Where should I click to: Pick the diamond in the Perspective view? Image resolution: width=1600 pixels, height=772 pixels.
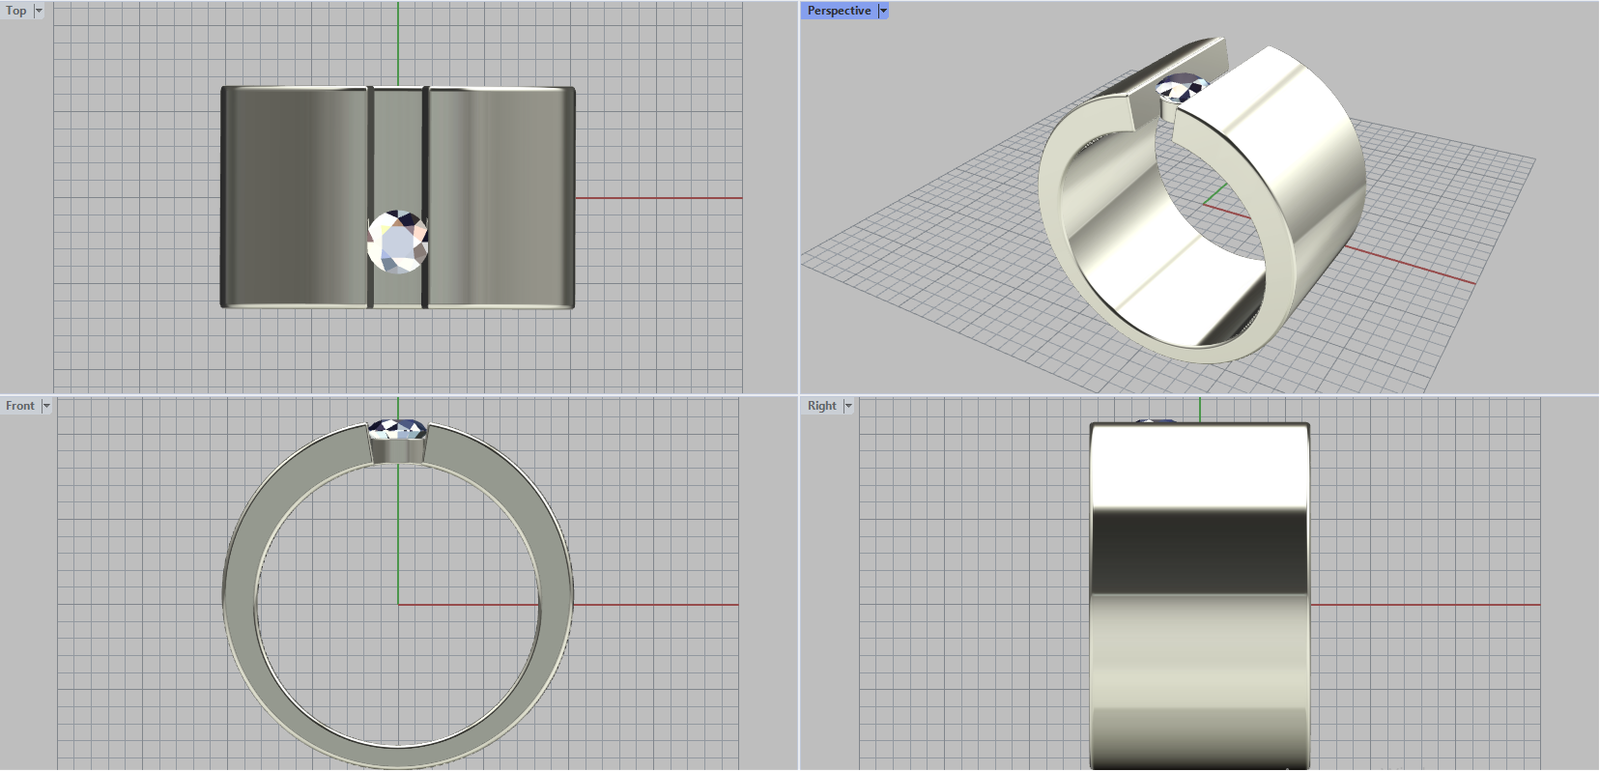point(1180,89)
